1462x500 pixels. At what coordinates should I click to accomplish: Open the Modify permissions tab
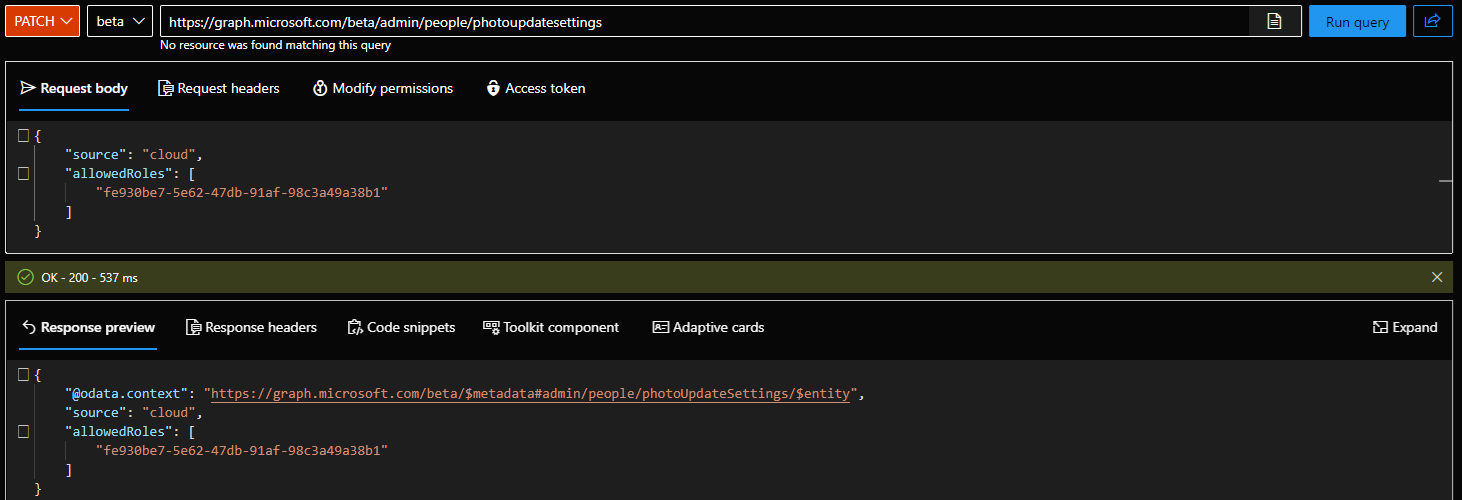click(x=383, y=88)
